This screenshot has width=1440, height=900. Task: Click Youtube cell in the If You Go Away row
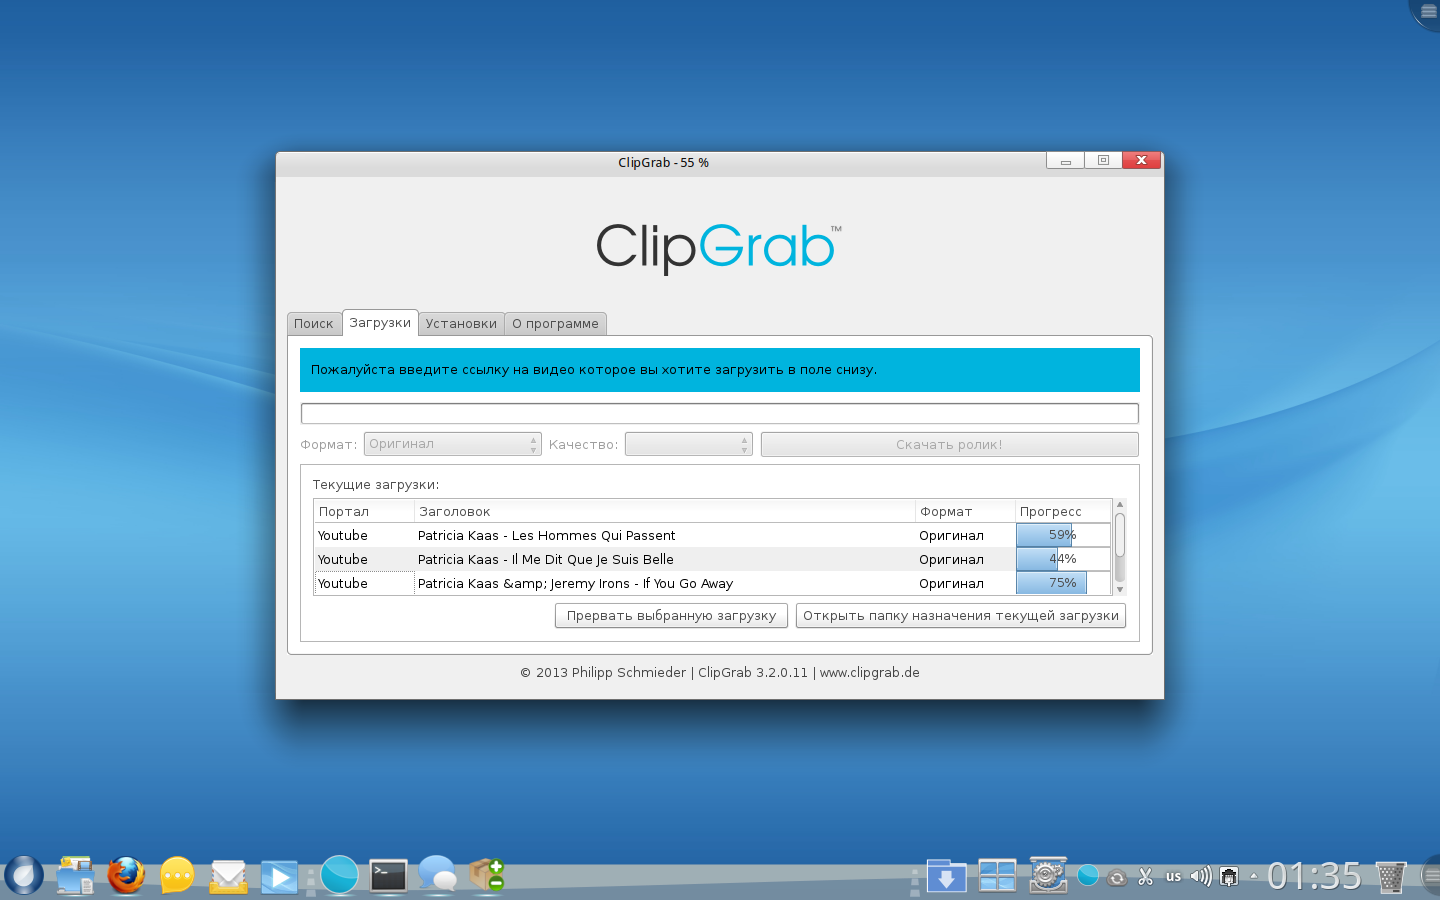pyautogui.click(x=364, y=583)
